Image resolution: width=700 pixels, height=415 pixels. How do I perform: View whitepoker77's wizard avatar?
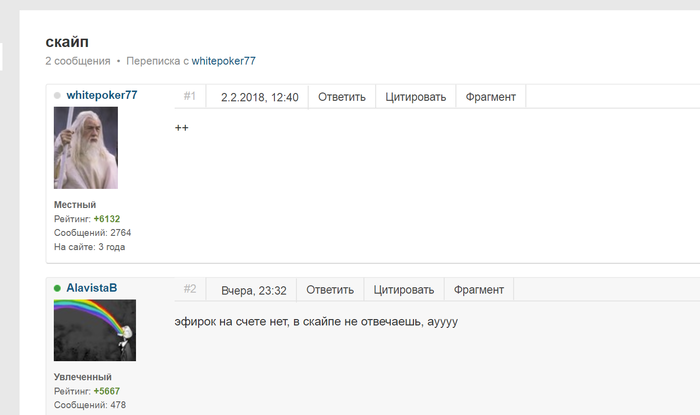click(86, 148)
